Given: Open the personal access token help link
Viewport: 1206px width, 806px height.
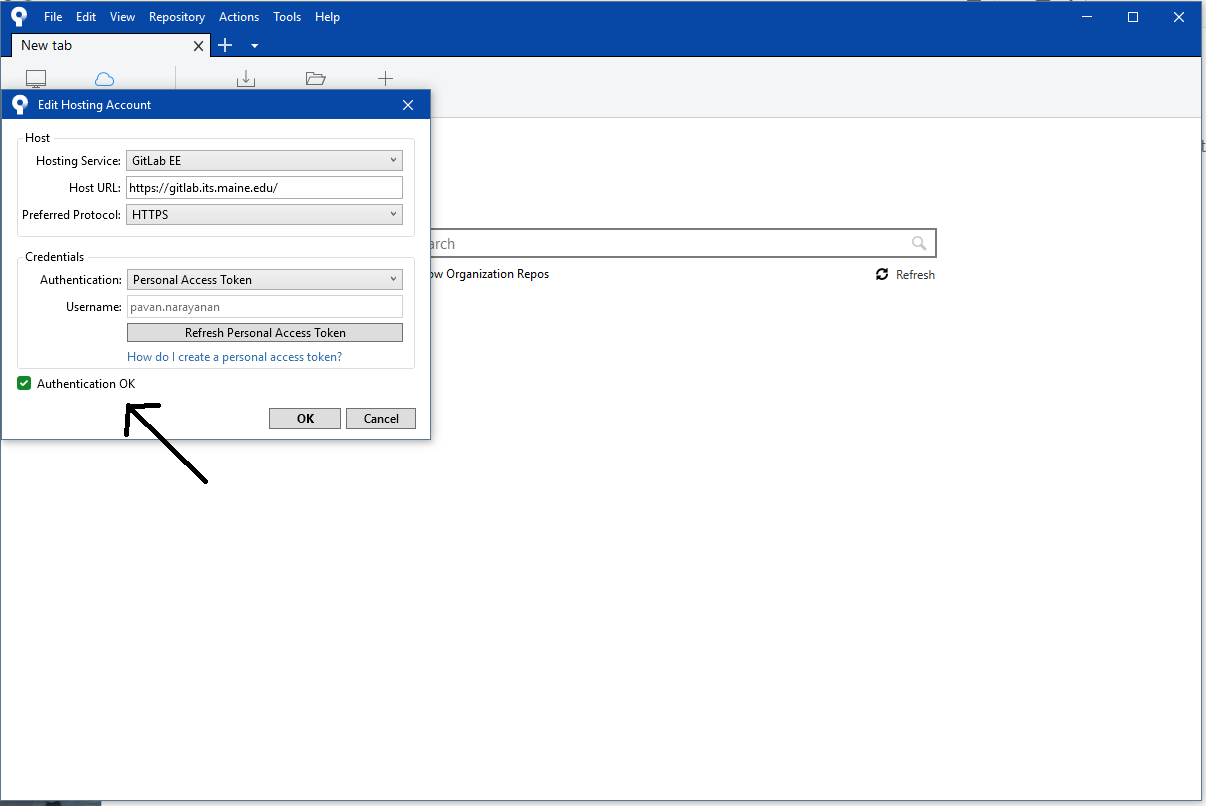Looking at the screenshot, I should 235,357.
